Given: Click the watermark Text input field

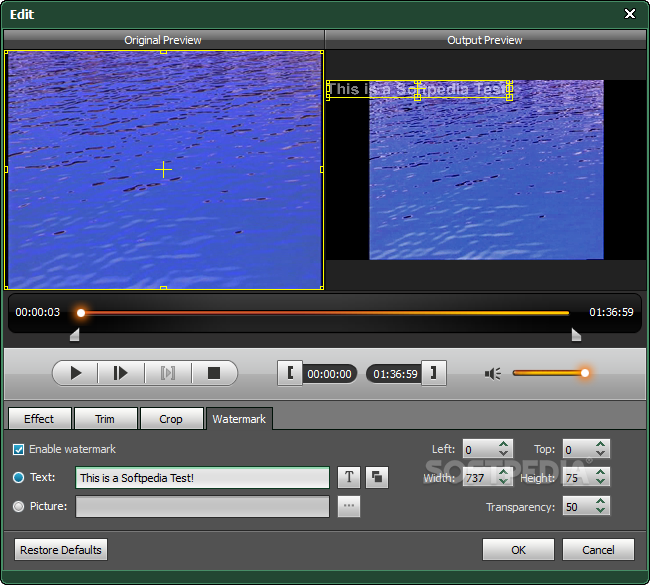Looking at the screenshot, I should click(x=202, y=478).
